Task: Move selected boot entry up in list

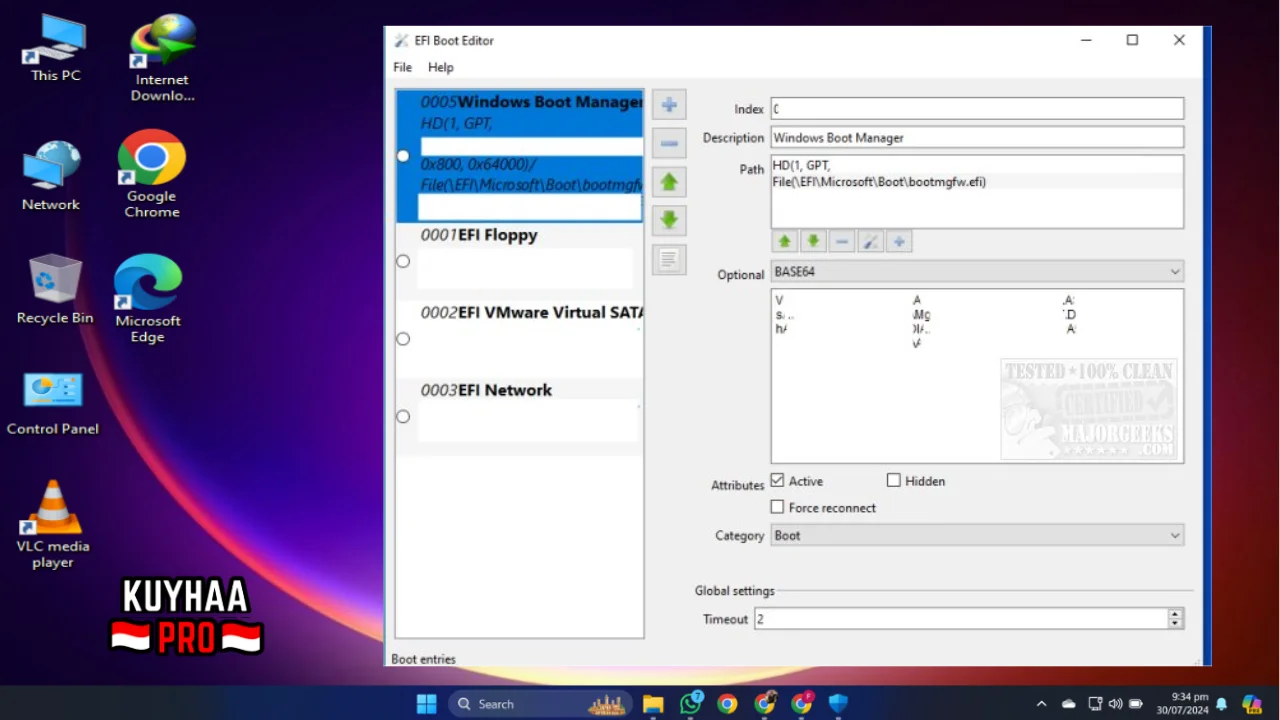Action: (x=669, y=182)
